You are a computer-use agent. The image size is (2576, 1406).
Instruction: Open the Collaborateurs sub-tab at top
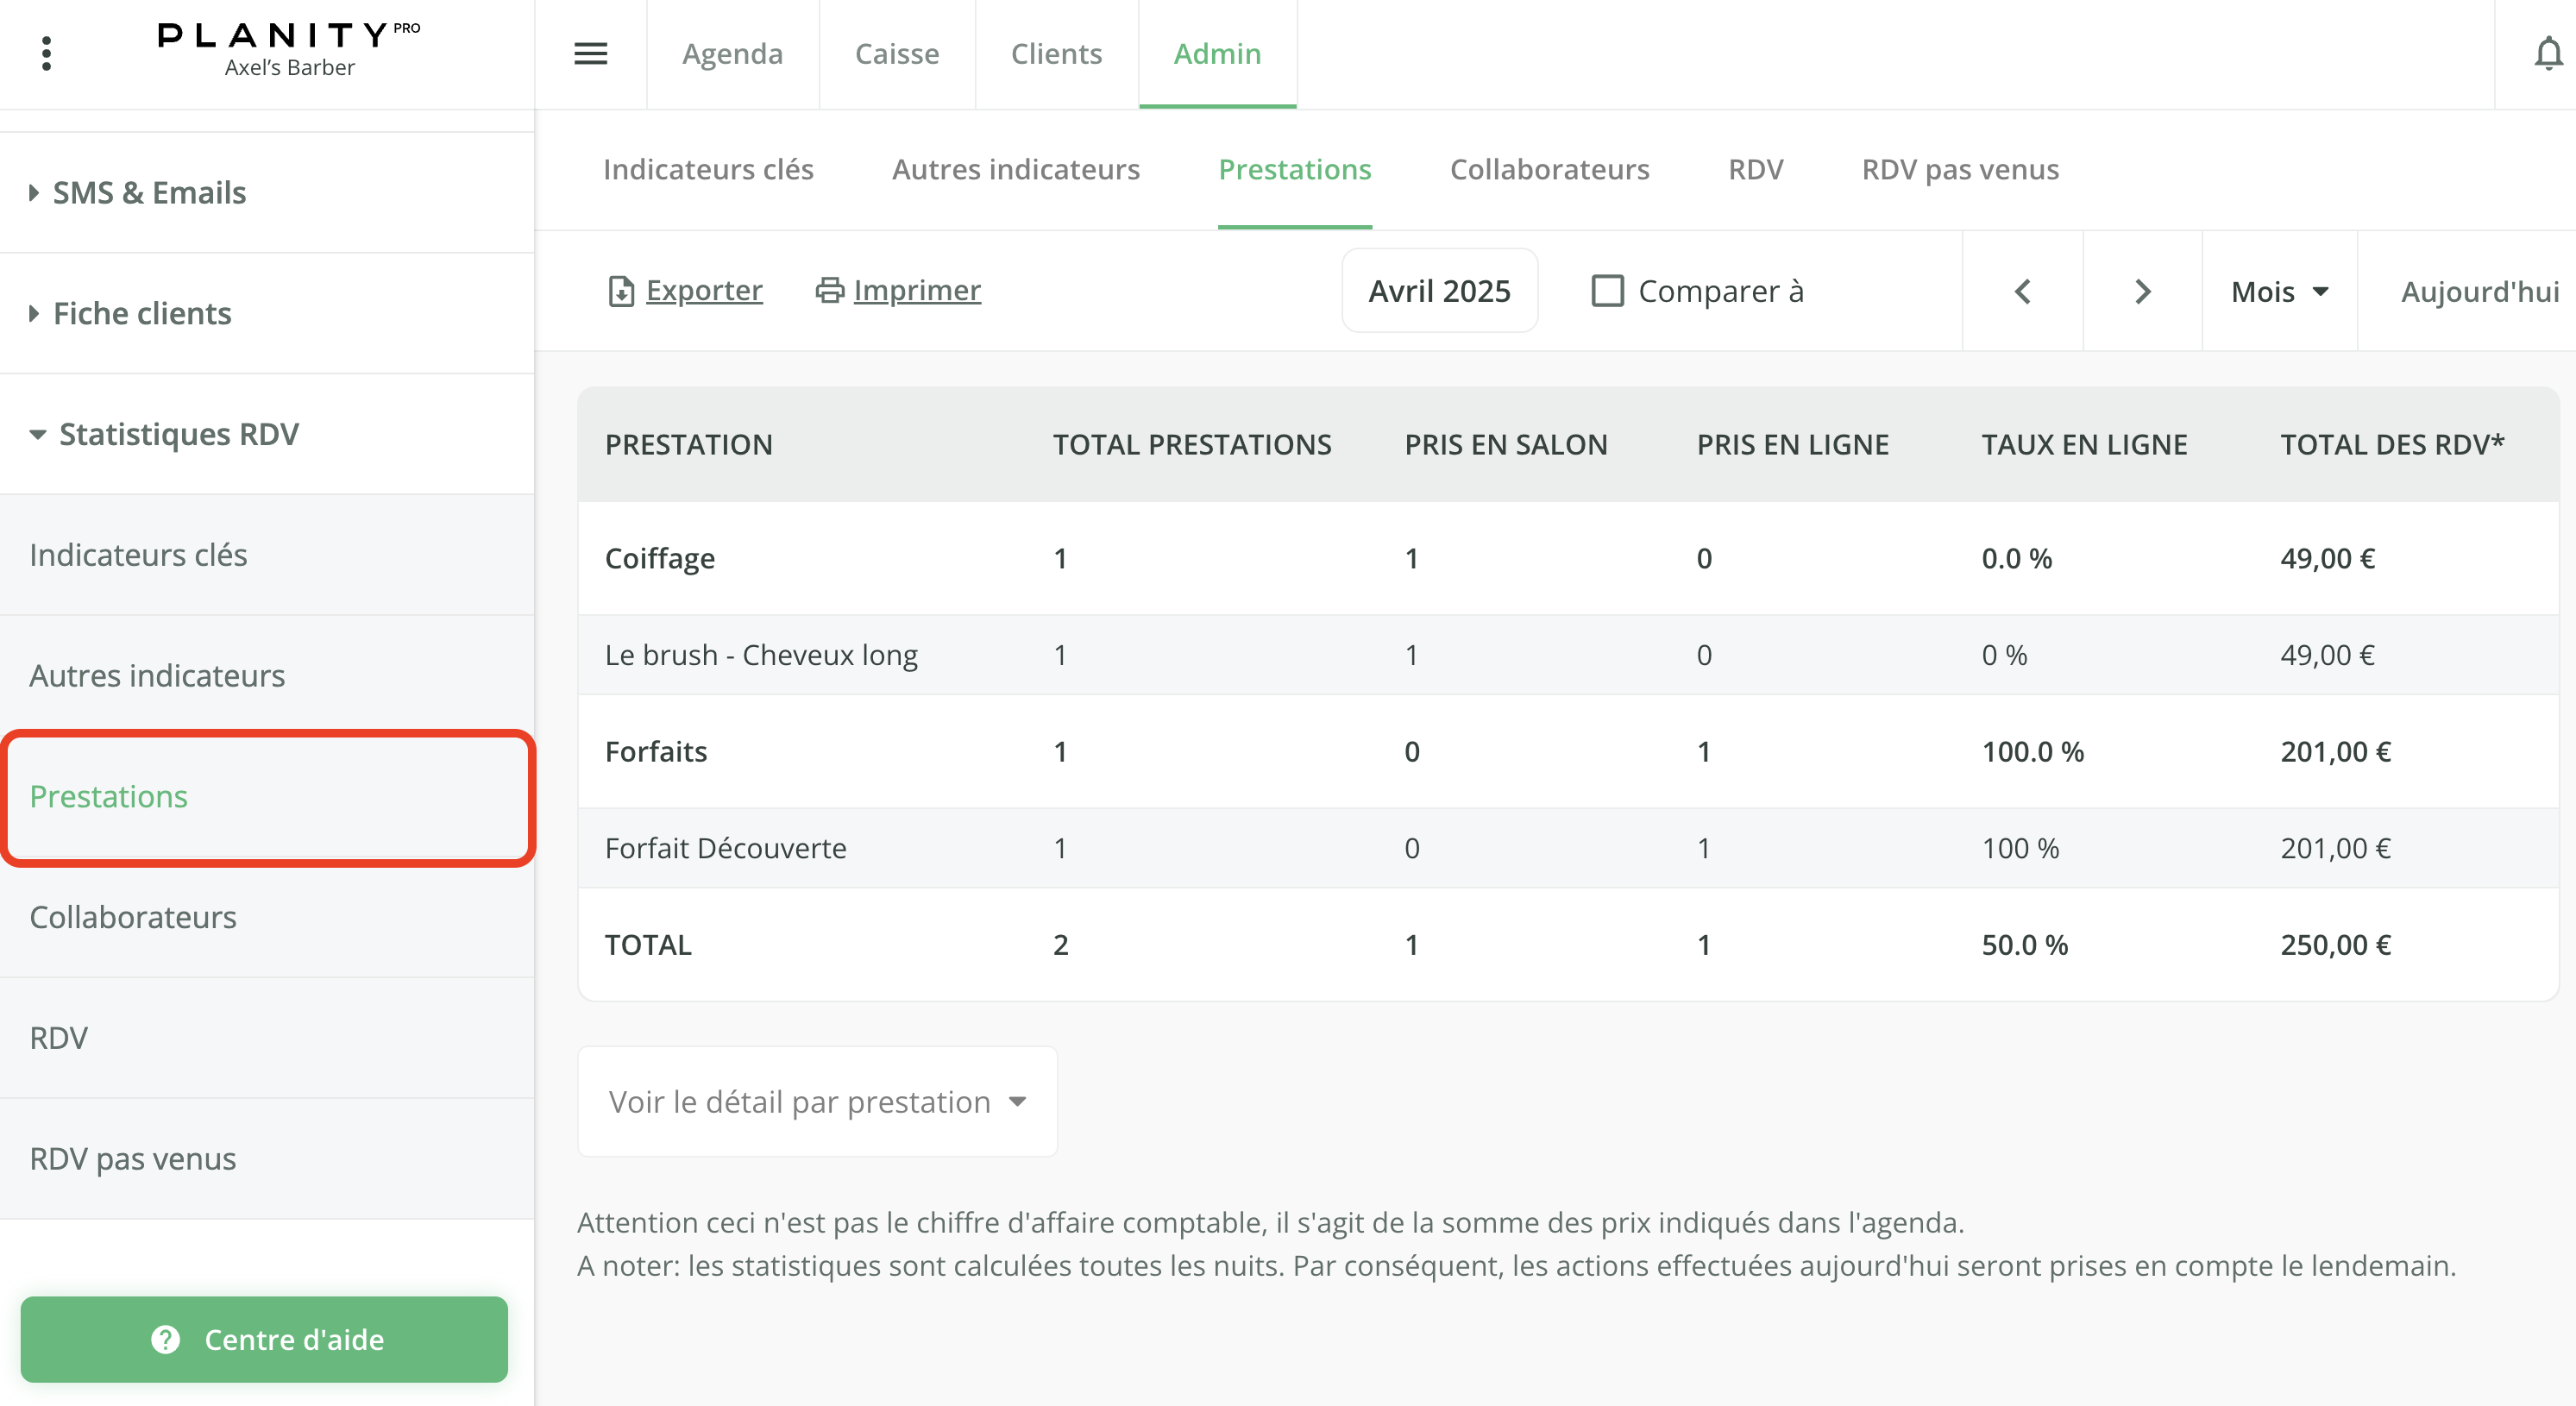tap(1549, 169)
